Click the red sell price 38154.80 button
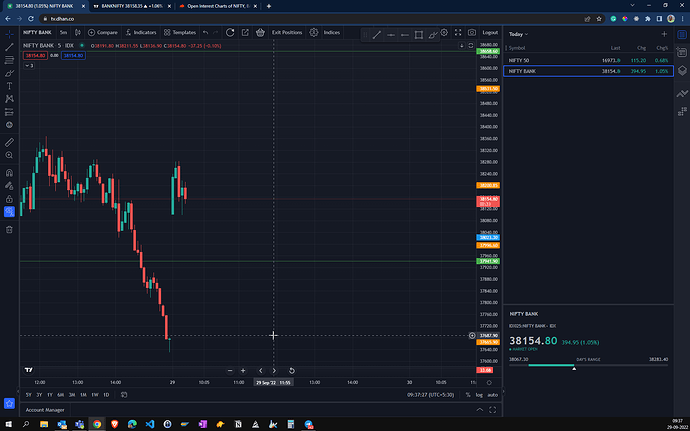Viewport: 690px width, 431px height. click(x=35, y=55)
